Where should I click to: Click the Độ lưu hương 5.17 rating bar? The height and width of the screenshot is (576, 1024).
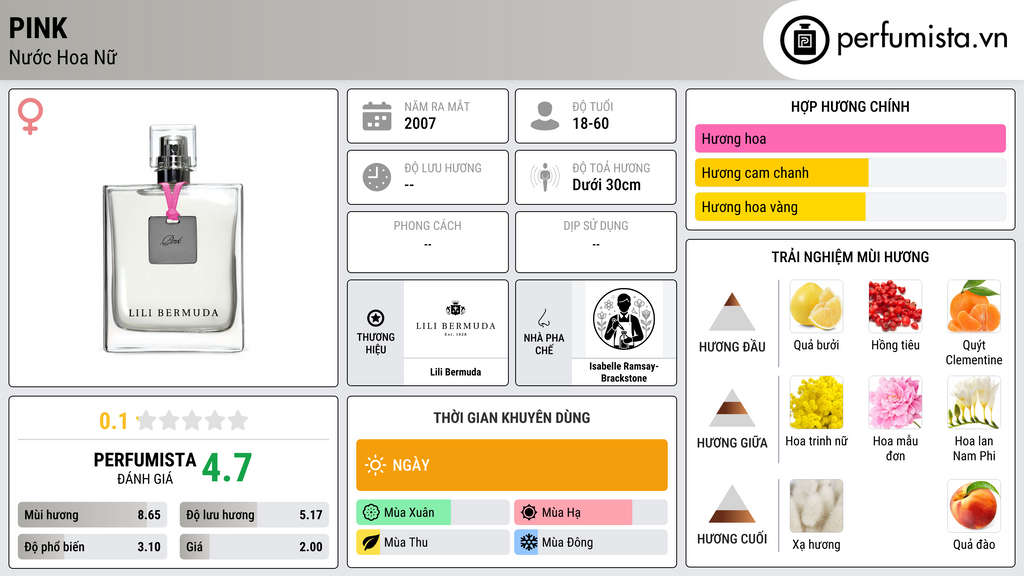coord(254,515)
